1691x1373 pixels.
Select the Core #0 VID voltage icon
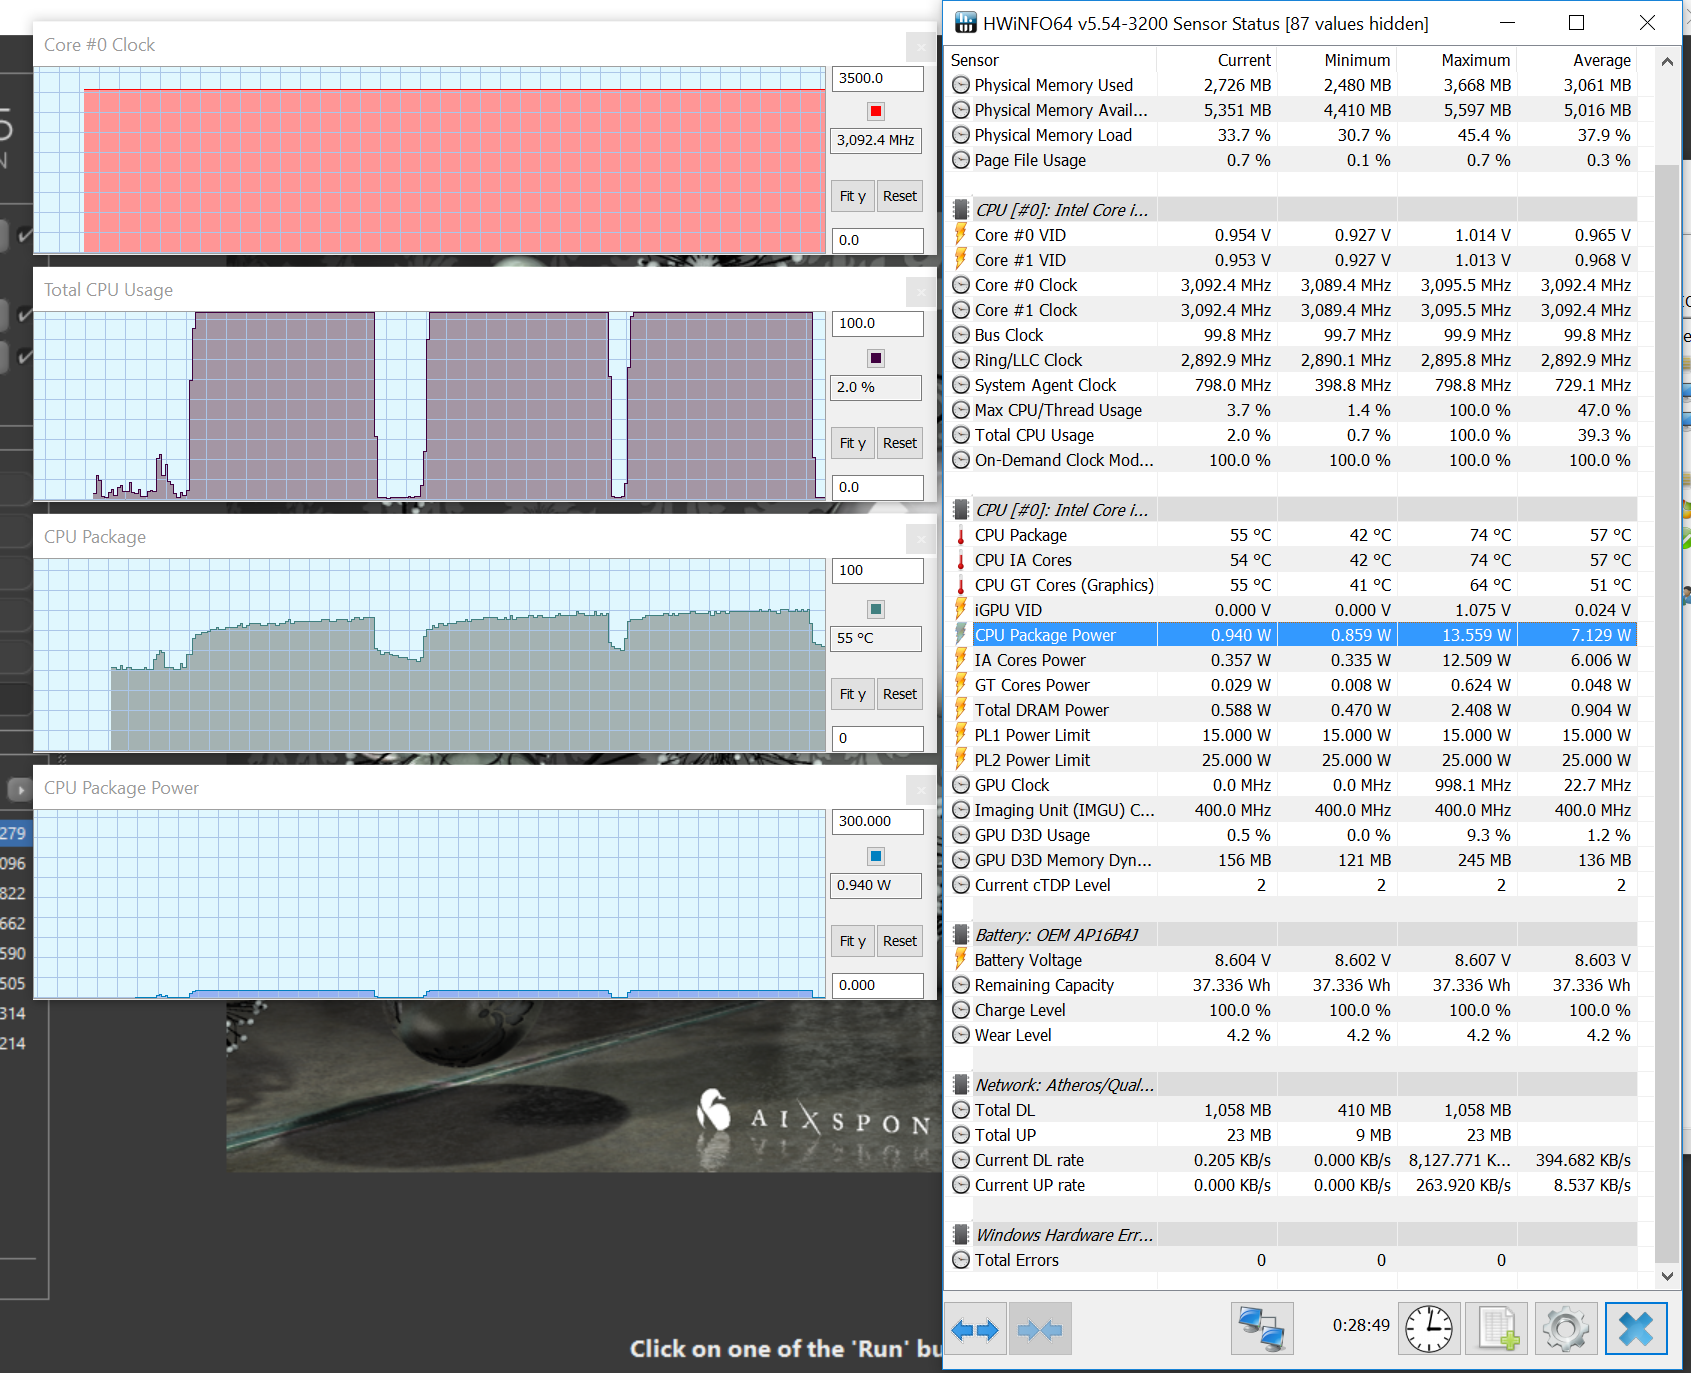coord(961,235)
